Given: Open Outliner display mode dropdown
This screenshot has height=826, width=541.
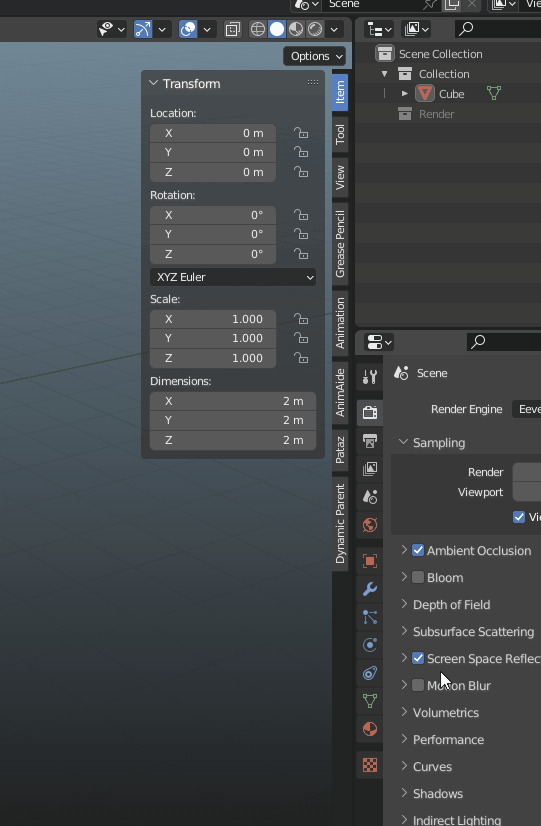Looking at the screenshot, I should coord(416,29).
